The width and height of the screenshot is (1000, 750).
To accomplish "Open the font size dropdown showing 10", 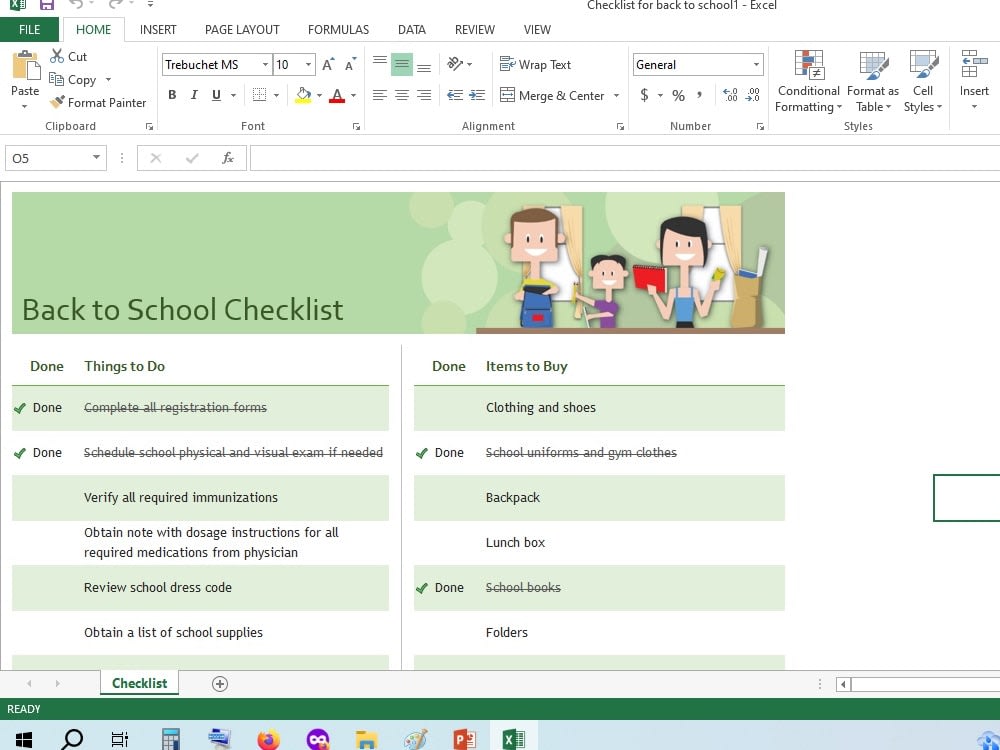I will point(308,64).
